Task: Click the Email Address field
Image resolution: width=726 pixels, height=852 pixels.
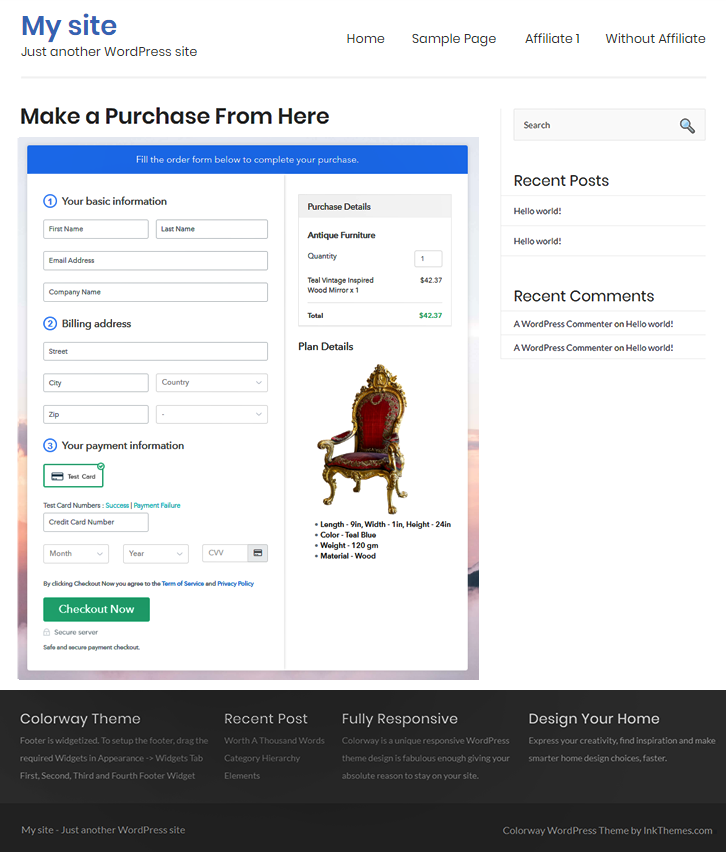Action: click(155, 260)
